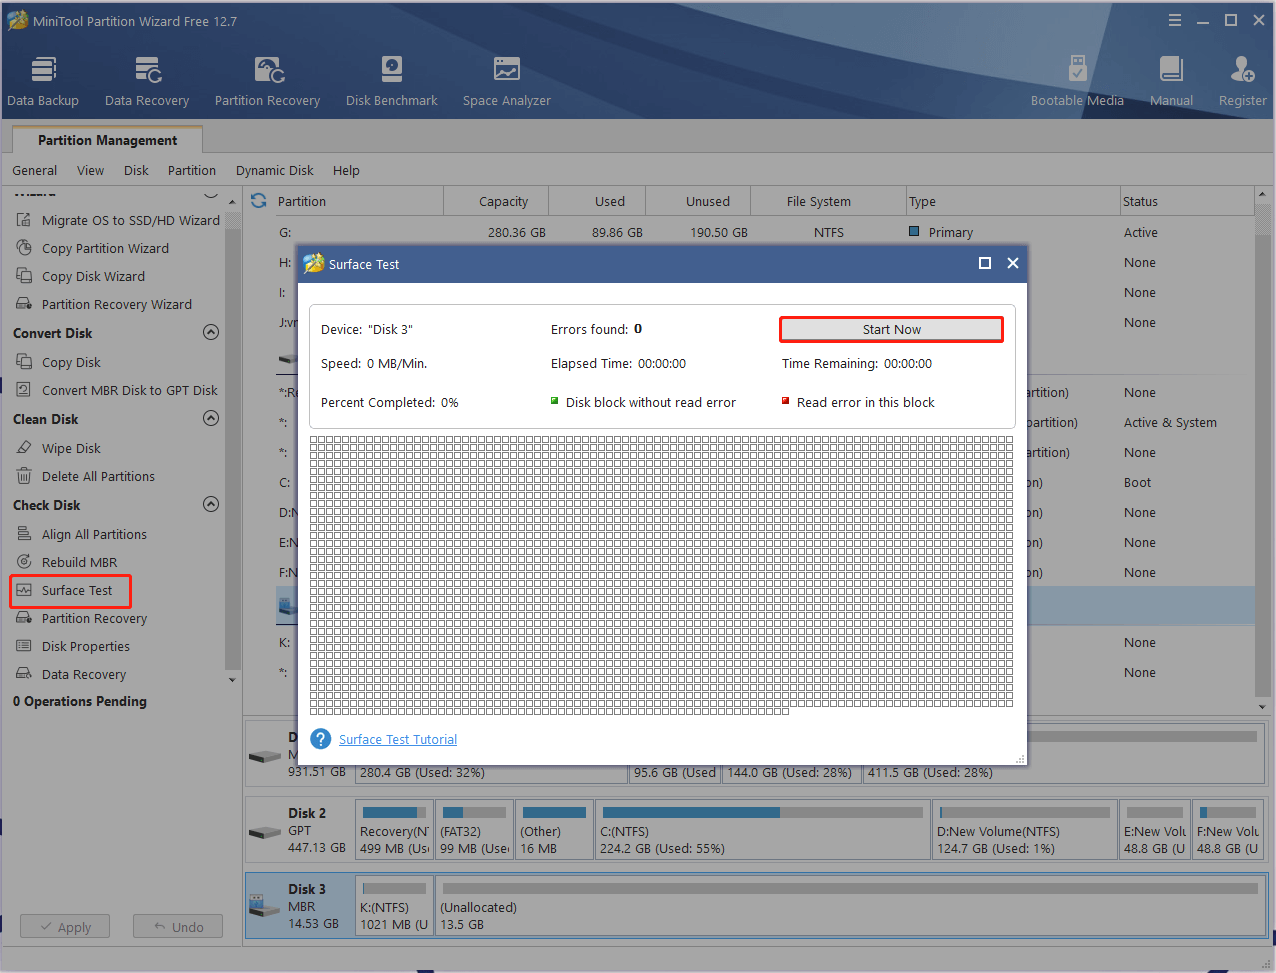Sort by the Status column header

[1186, 201]
